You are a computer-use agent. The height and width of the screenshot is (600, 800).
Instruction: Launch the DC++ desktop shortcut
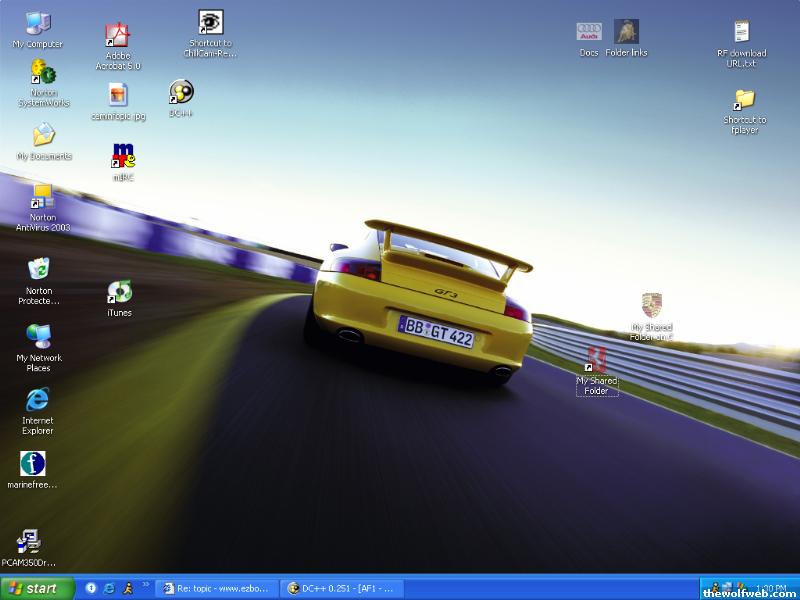(181, 93)
